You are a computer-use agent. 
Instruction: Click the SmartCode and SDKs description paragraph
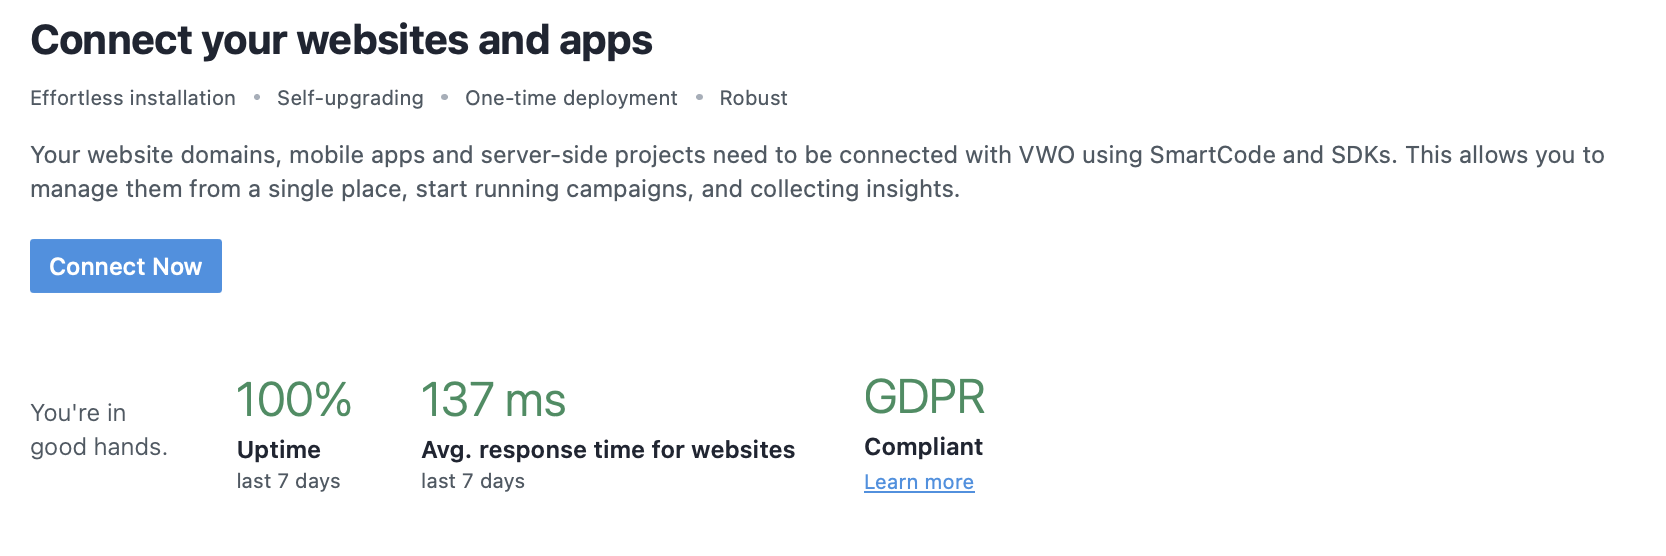coord(817,172)
